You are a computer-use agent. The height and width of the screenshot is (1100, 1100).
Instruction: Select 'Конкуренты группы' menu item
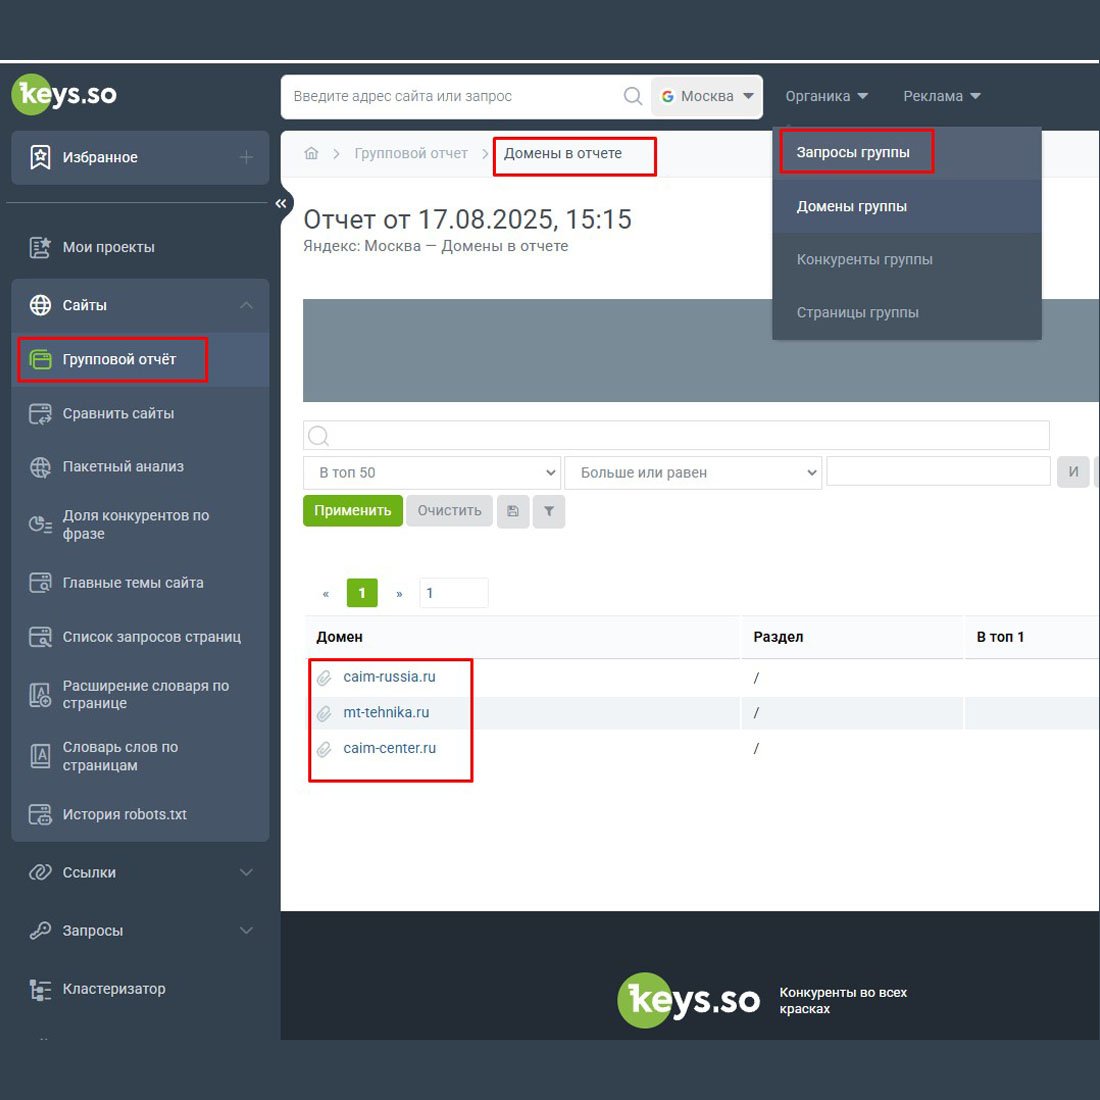[x=864, y=260]
